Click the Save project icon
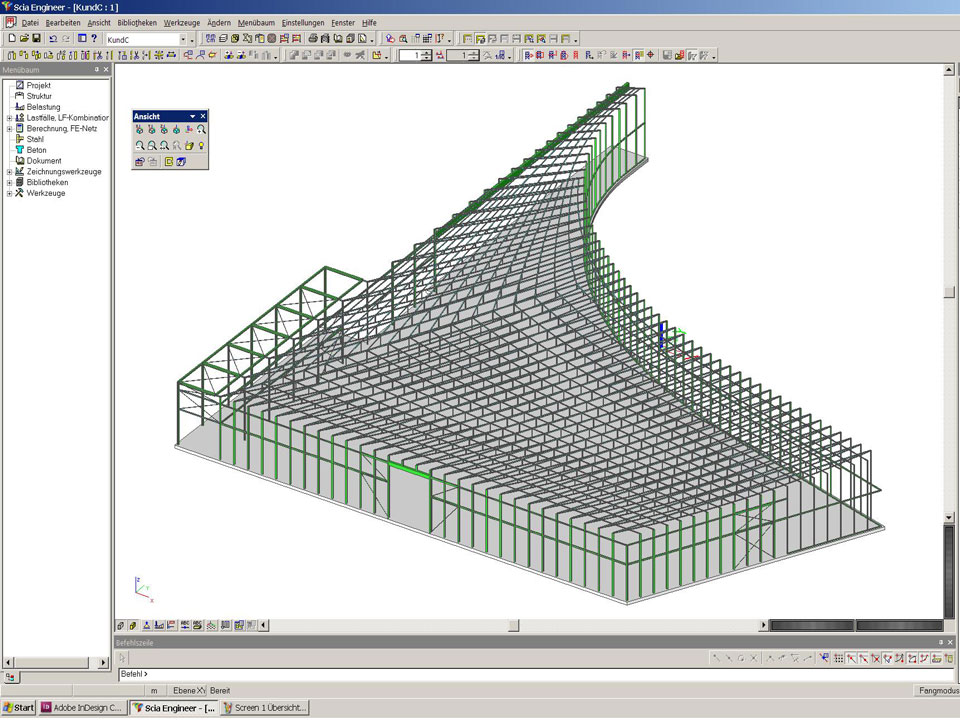The height and width of the screenshot is (720, 960). 37,38
